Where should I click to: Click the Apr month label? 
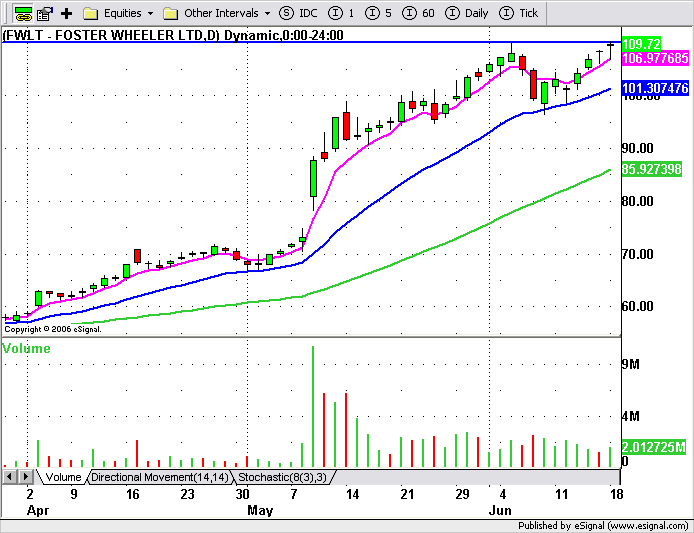[38, 511]
